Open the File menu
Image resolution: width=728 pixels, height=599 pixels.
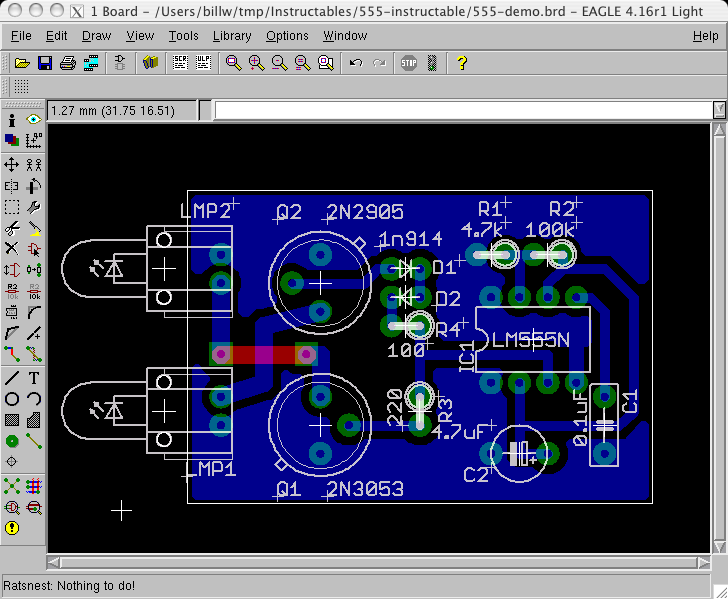pyautogui.click(x=21, y=36)
